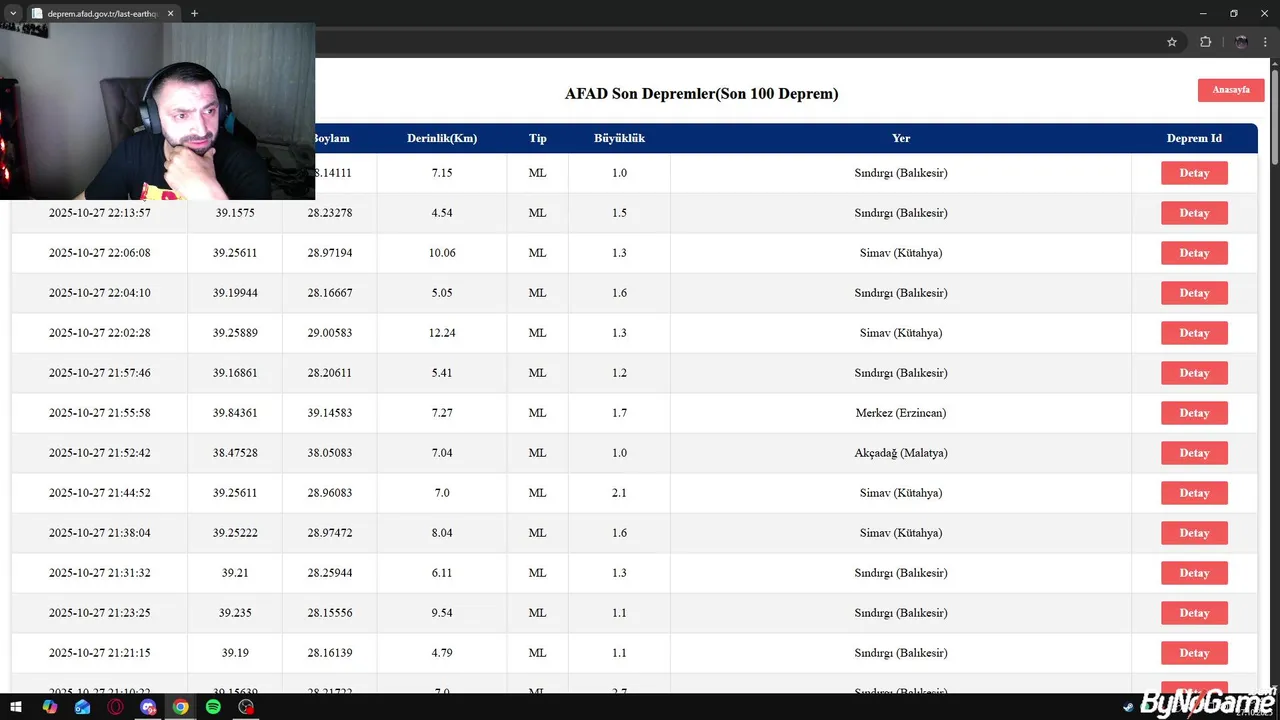This screenshot has height=720, width=1280.
Task: Click Sındırgı (Balıkesir) in the 21:31:32 row
Action: [x=901, y=573]
